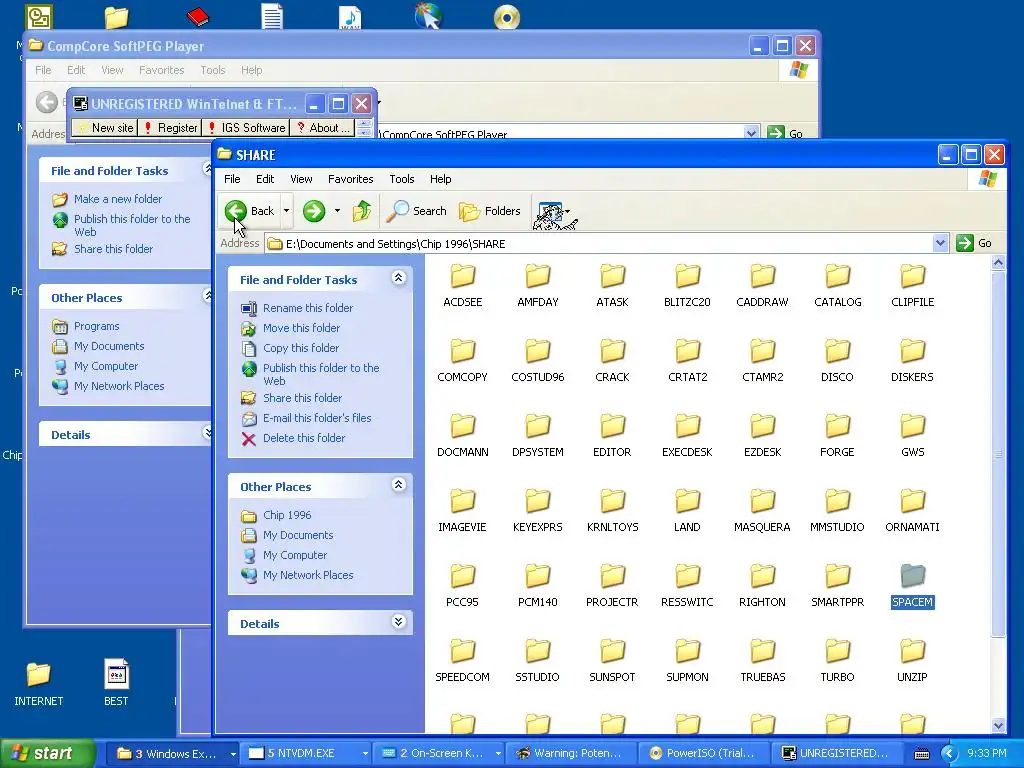The image size is (1024, 768).
Task: Click the green Forward arrow in SHARE
Action: coord(314,211)
